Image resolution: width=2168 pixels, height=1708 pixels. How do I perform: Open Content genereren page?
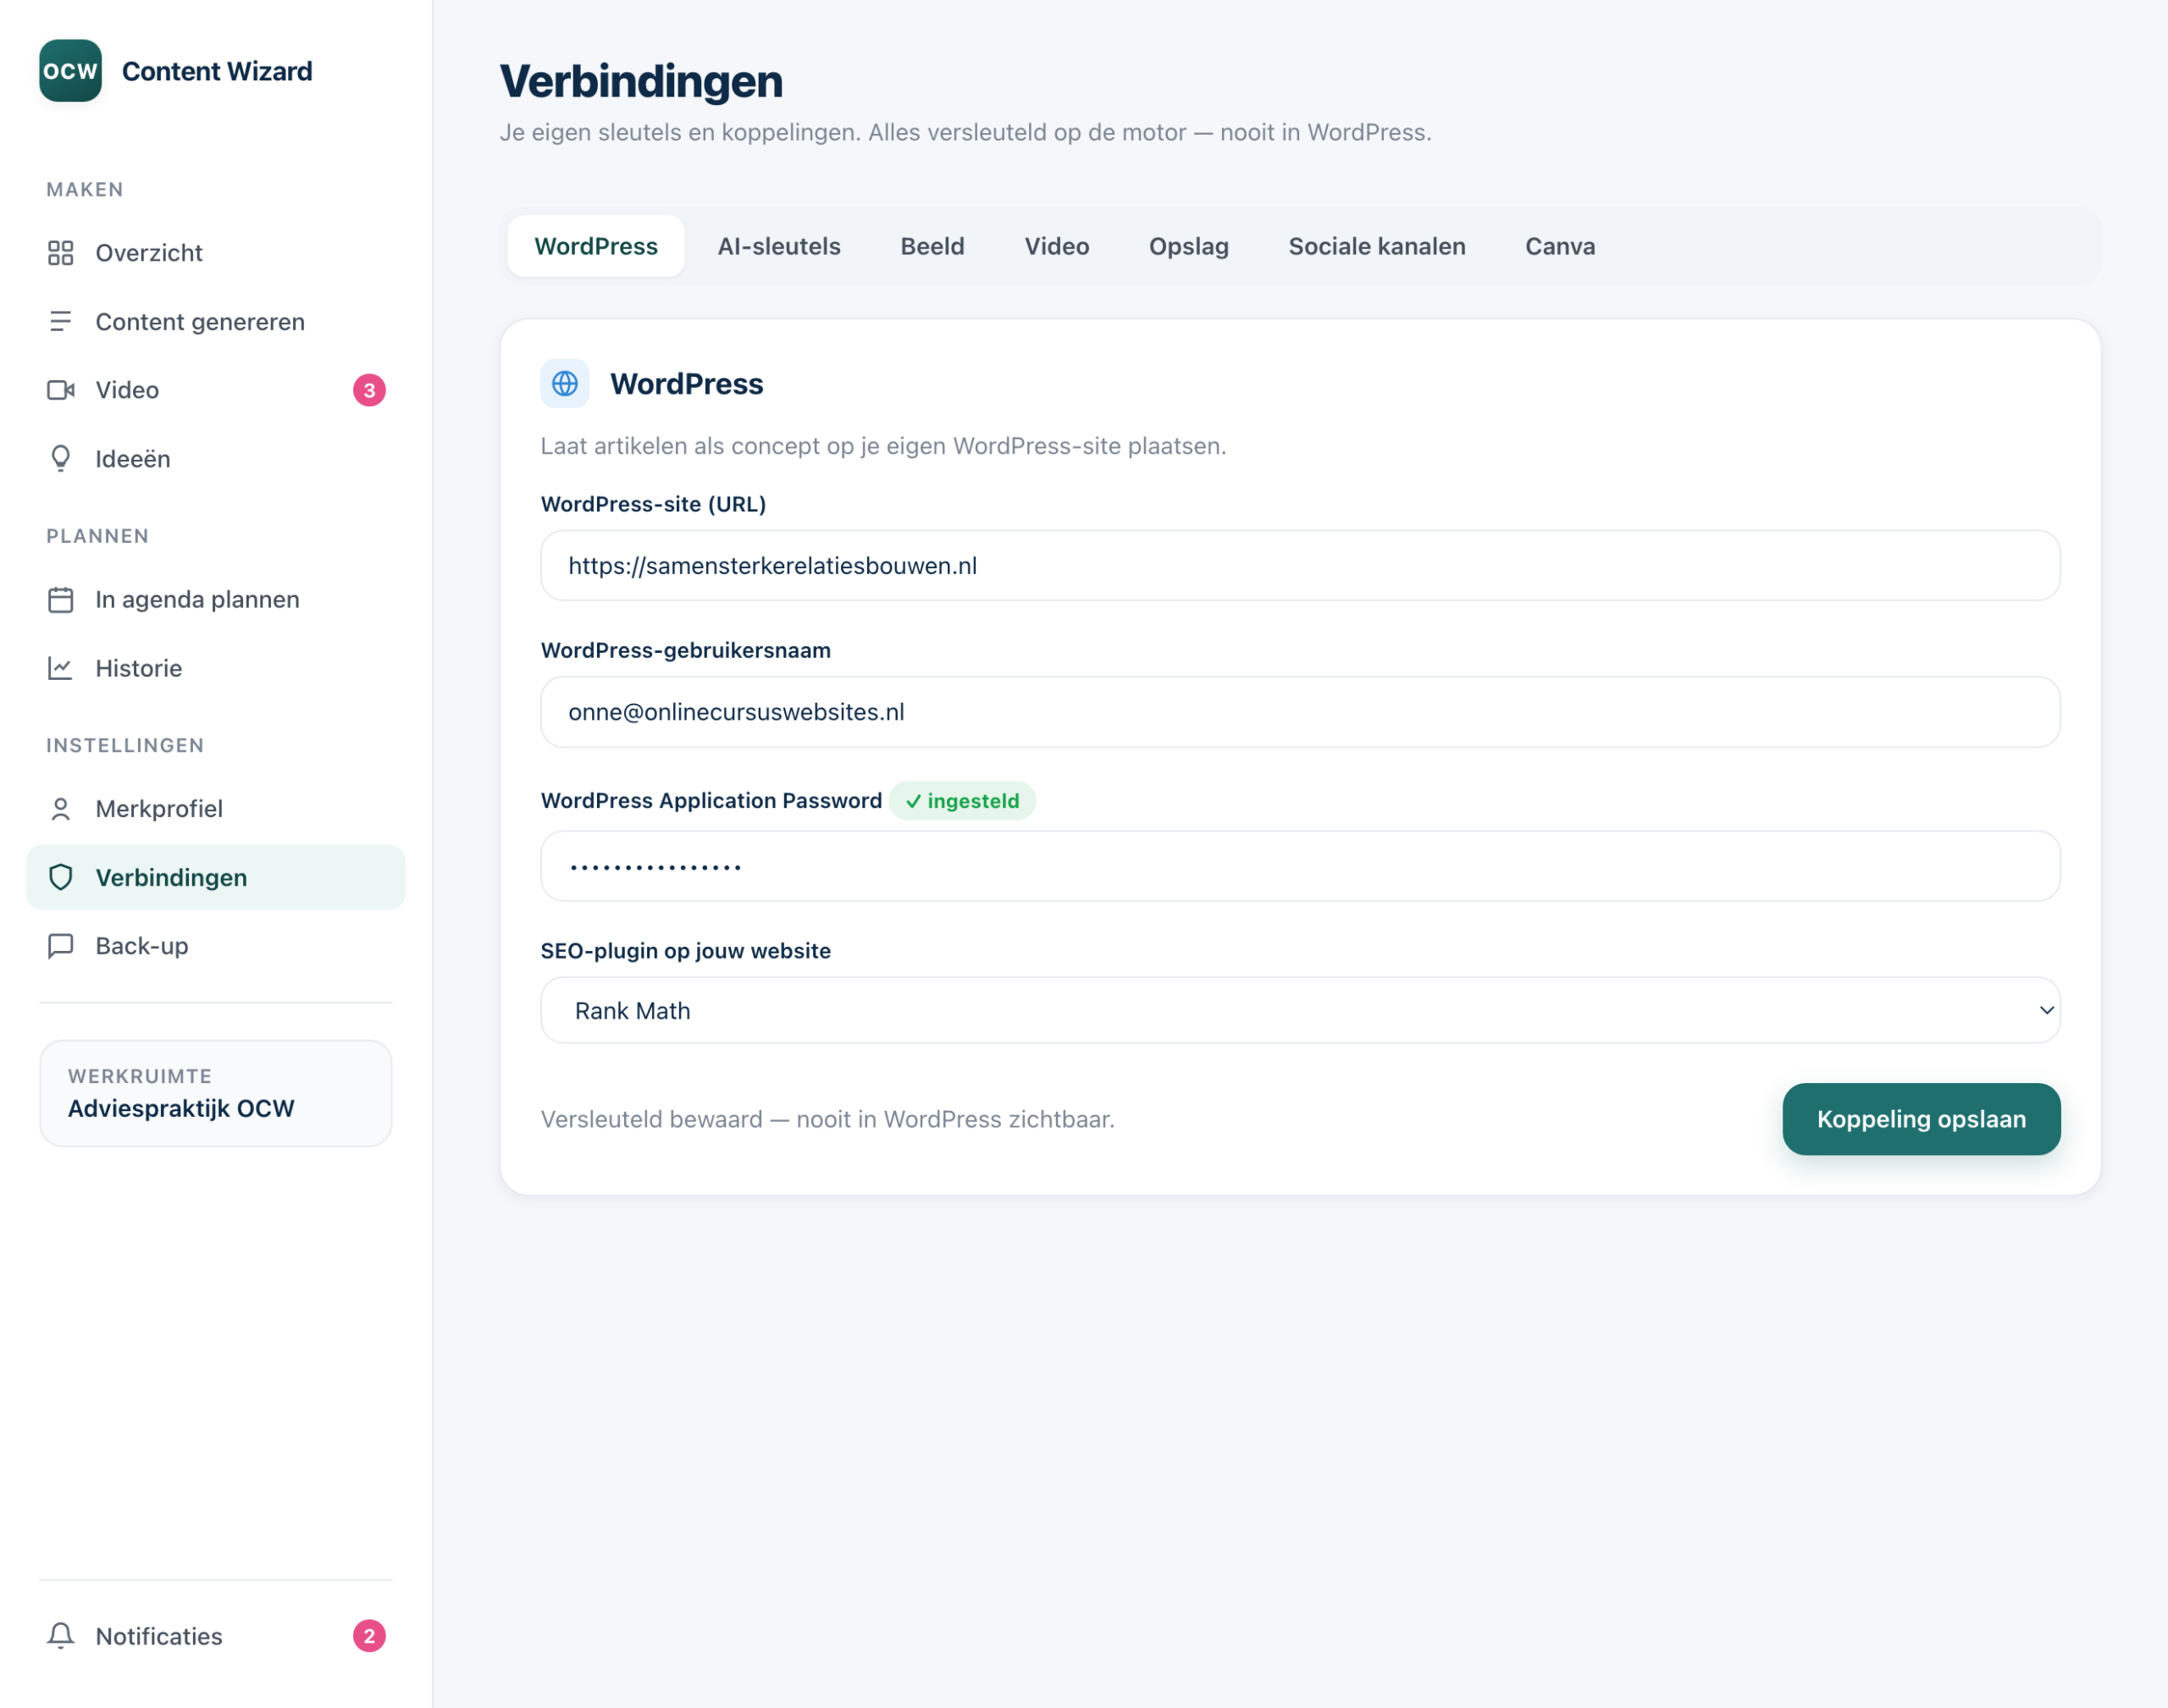(216, 321)
